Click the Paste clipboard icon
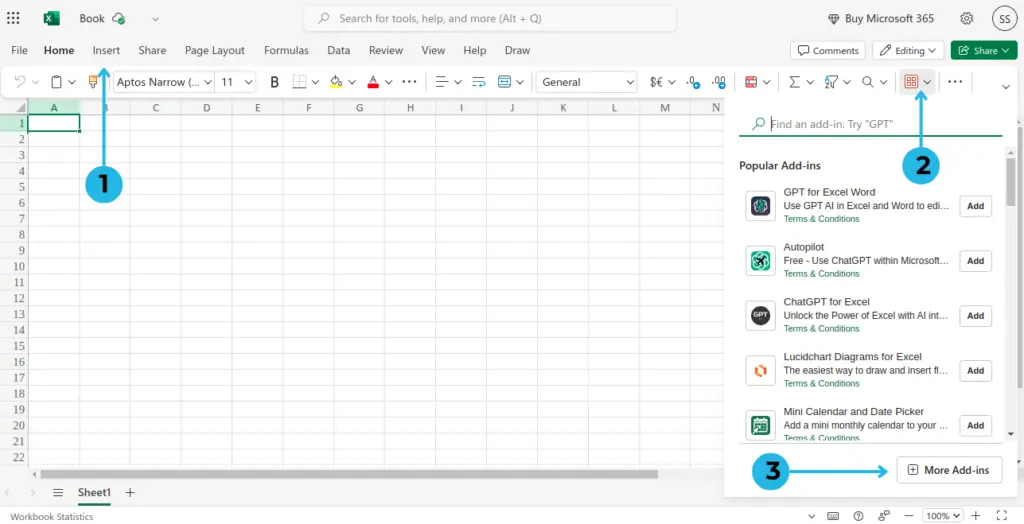Image resolution: width=1024 pixels, height=524 pixels. point(57,82)
